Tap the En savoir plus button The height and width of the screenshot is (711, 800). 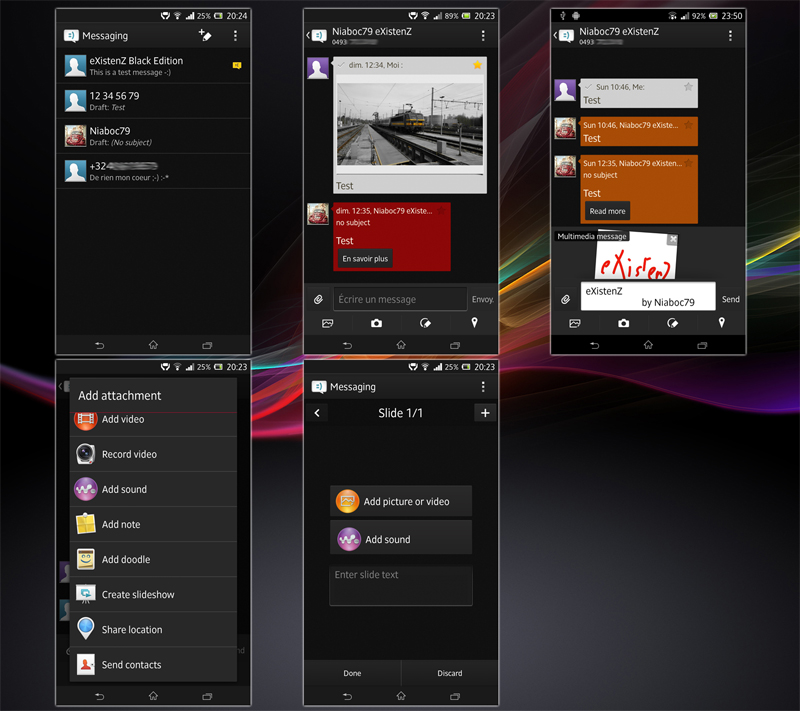[365, 259]
